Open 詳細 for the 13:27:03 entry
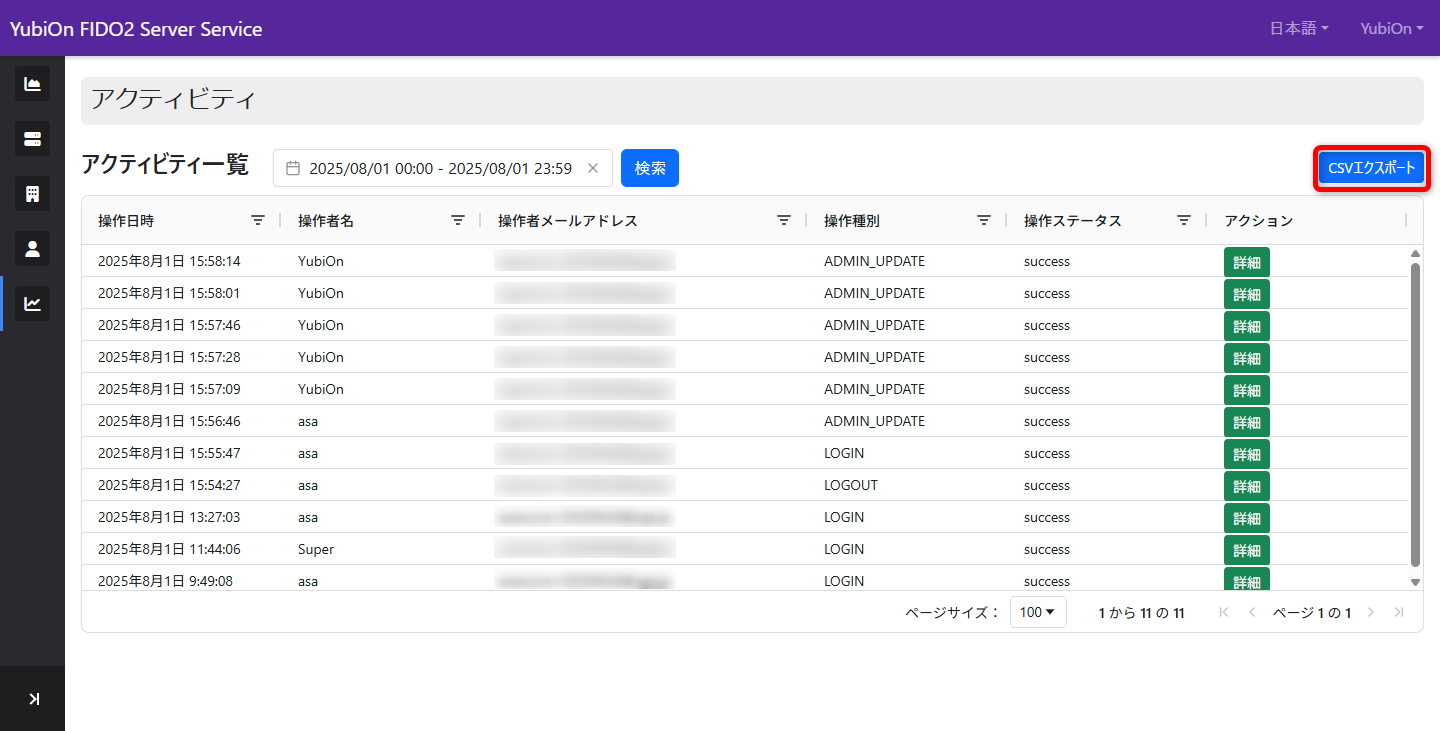 click(x=1247, y=518)
